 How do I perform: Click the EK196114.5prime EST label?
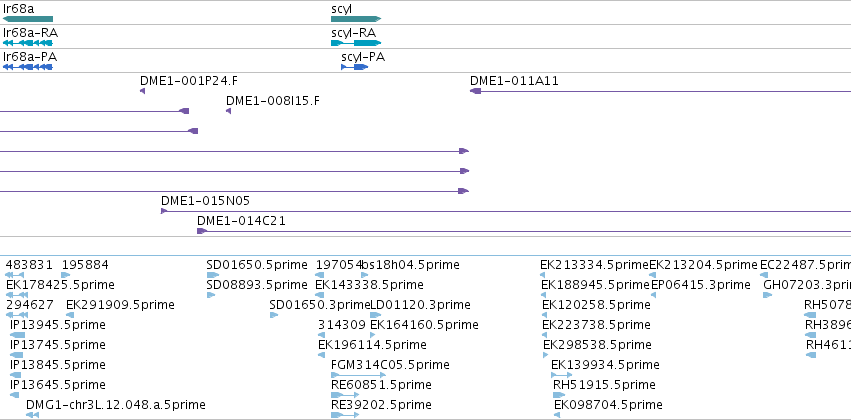click(372, 345)
